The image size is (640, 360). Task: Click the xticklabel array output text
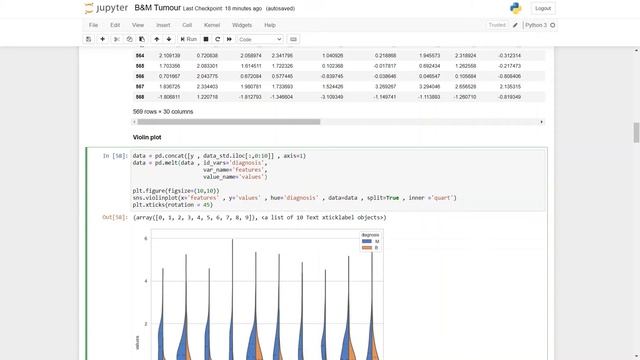260,218
